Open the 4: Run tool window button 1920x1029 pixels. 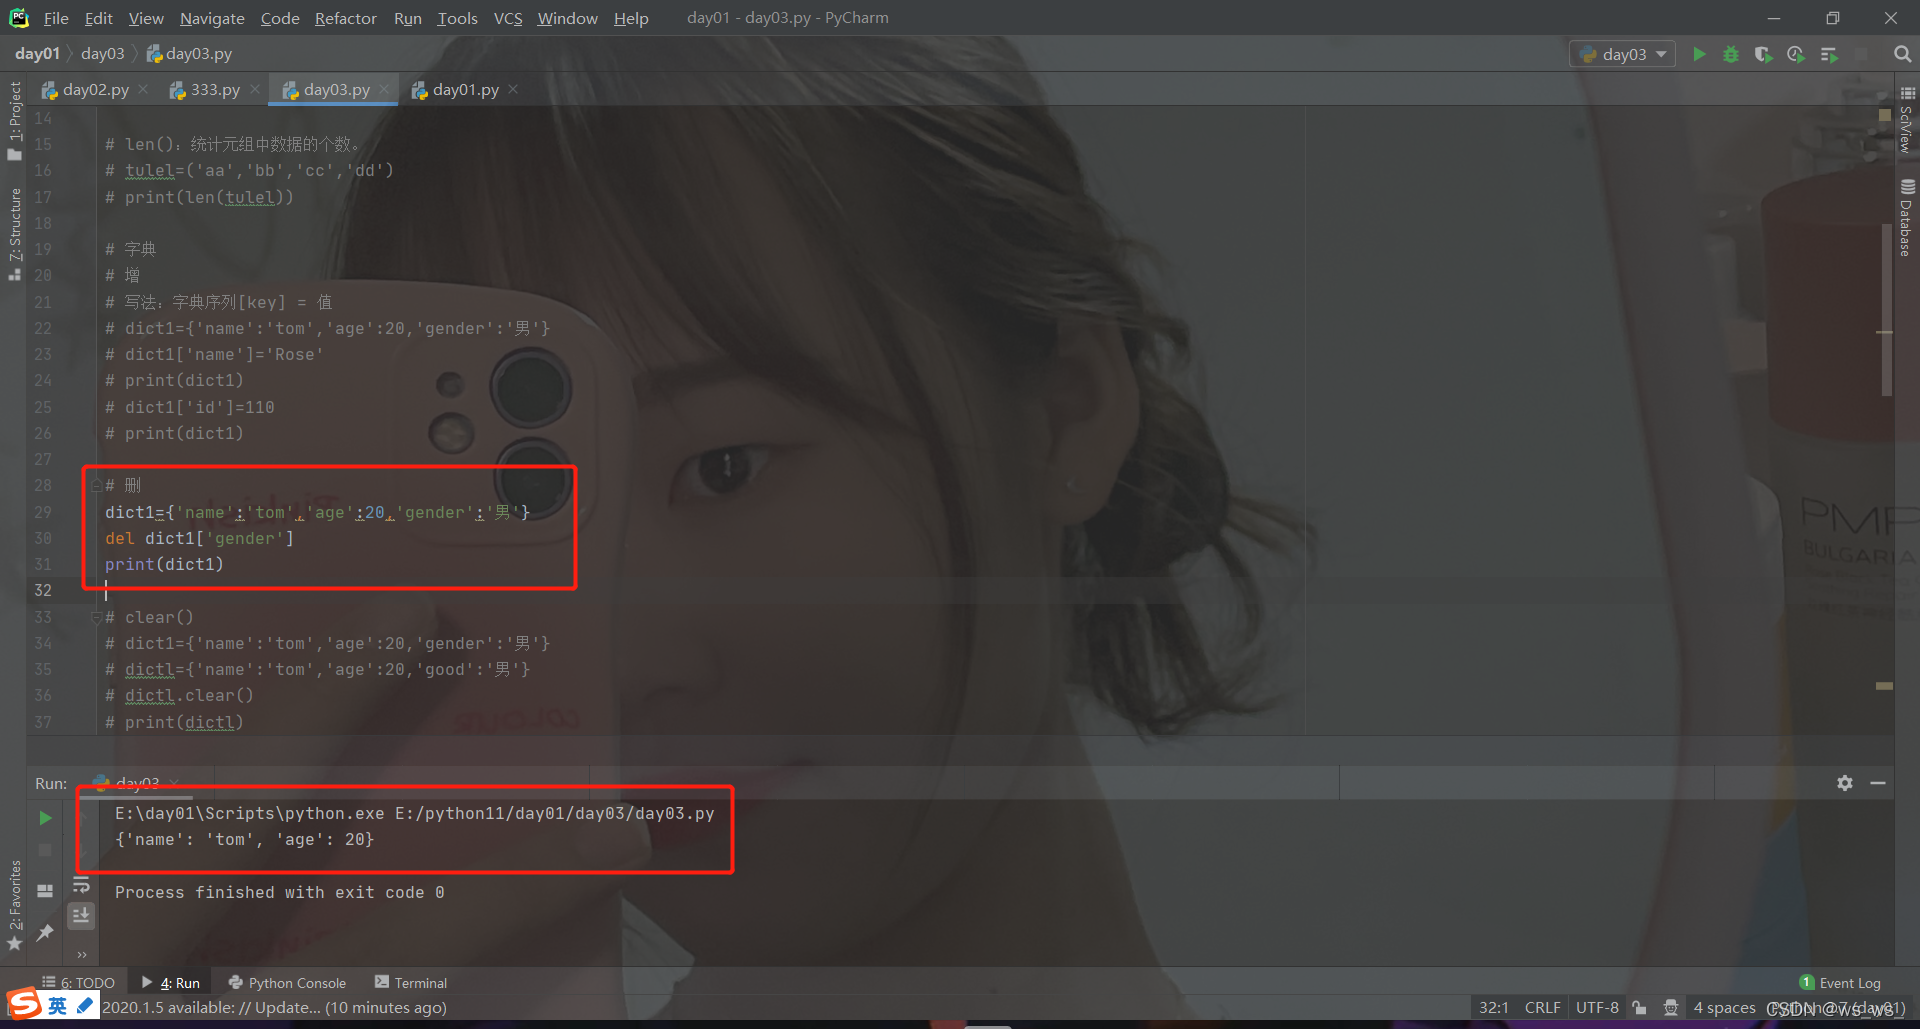point(171,983)
